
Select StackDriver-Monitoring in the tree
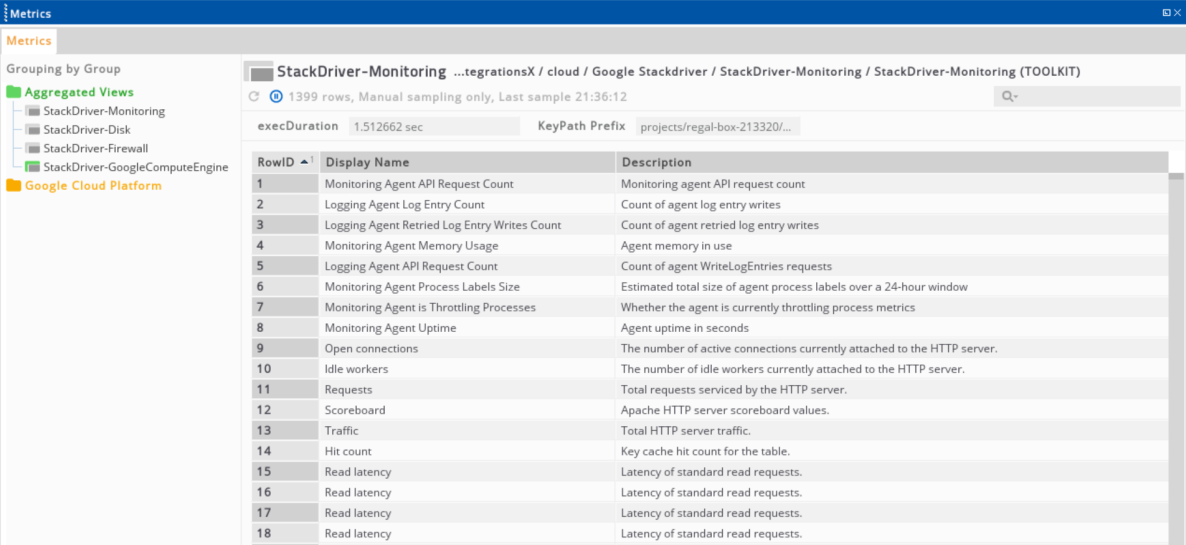(x=104, y=111)
